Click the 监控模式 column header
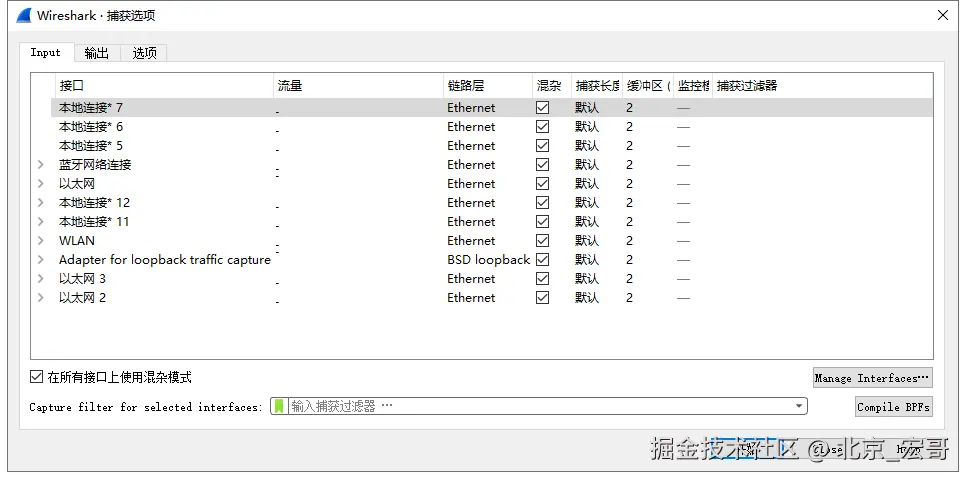The image size is (966, 479). (693, 86)
